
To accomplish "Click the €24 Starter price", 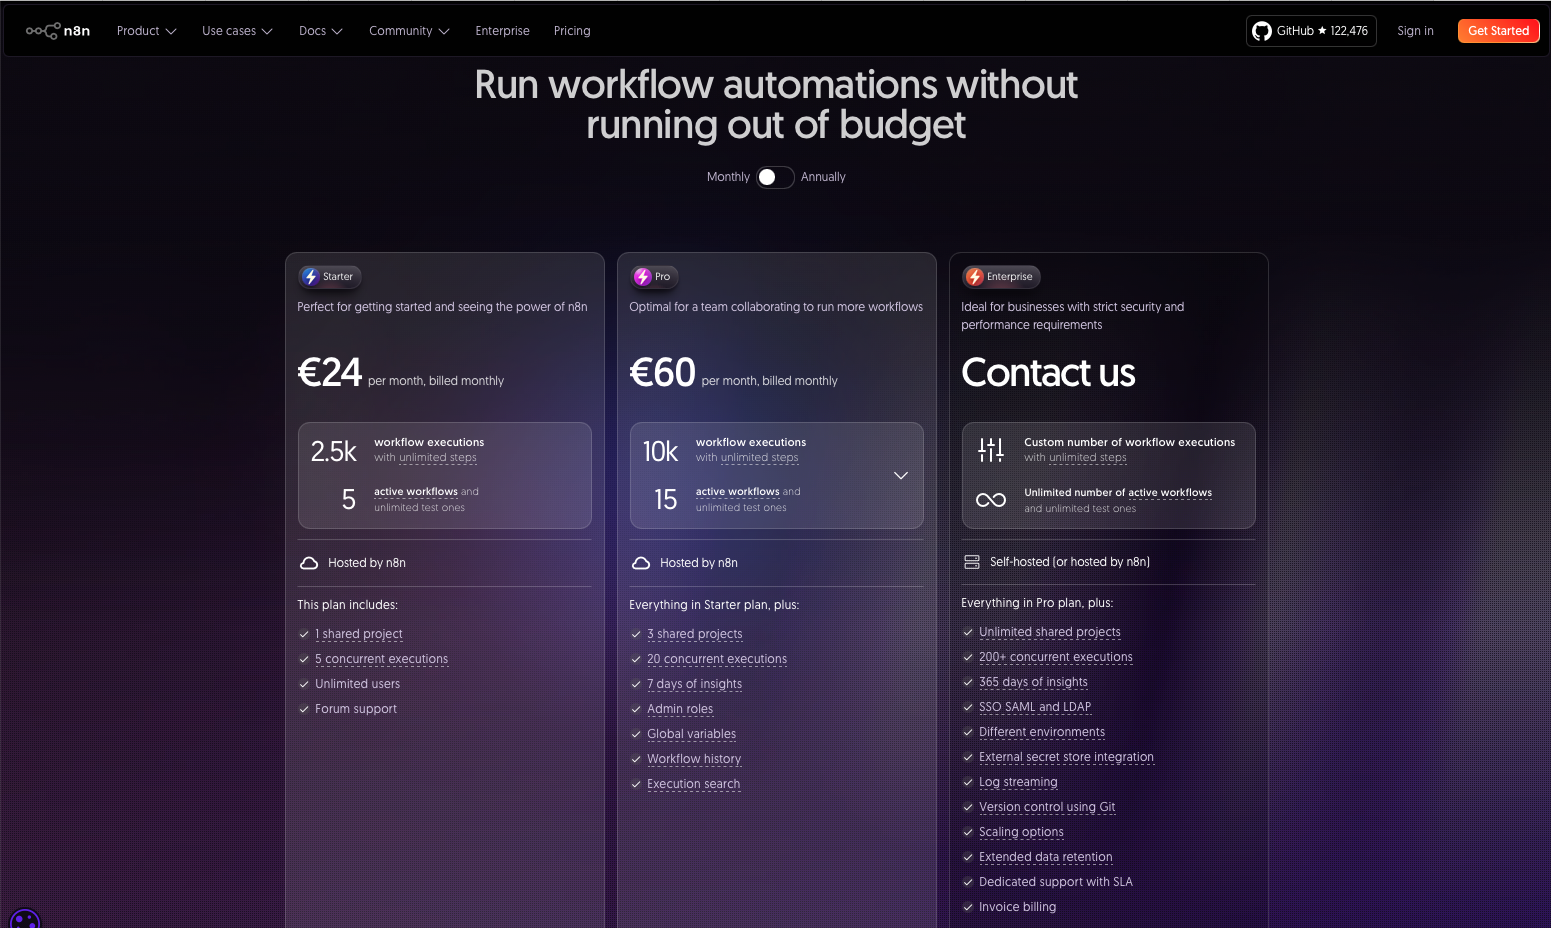I will click(330, 373).
